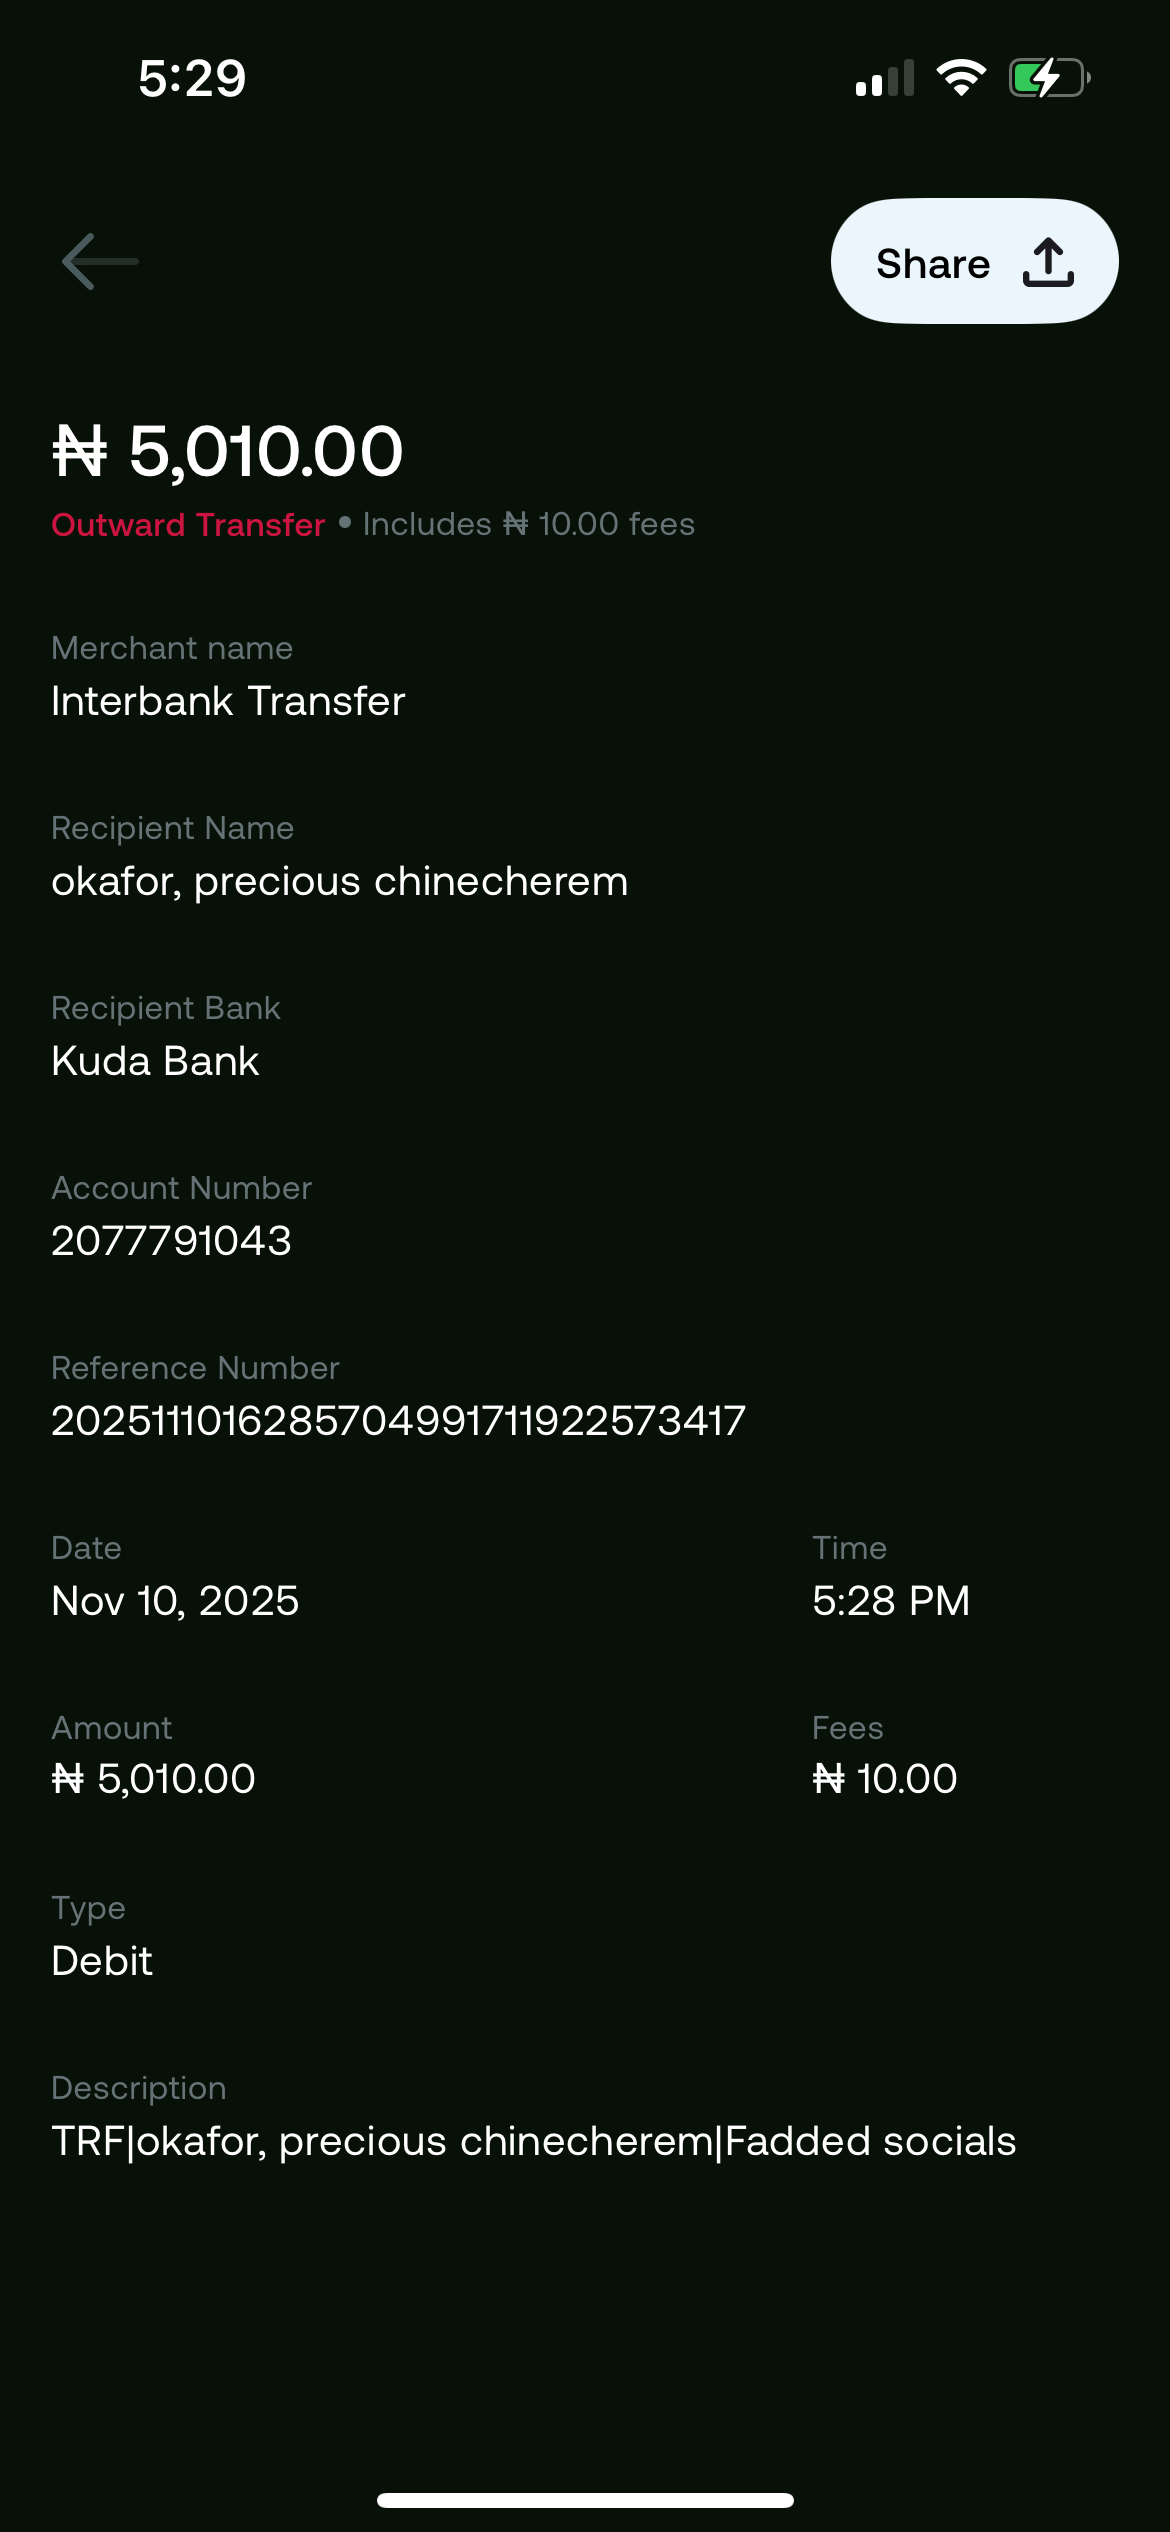Tap the Kuda Bank recipient bank

tap(155, 1061)
